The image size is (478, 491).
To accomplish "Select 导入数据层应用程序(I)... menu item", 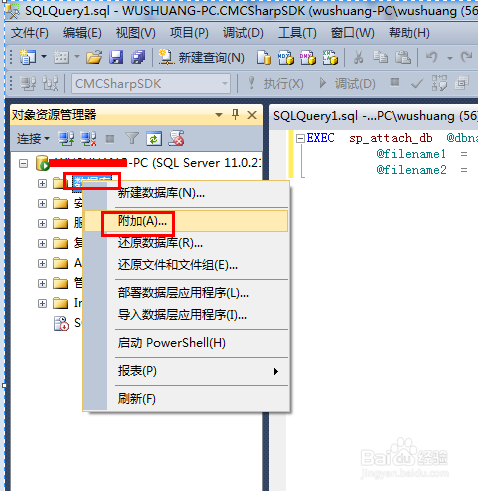I will pyautogui.click(x=185, y=315).
